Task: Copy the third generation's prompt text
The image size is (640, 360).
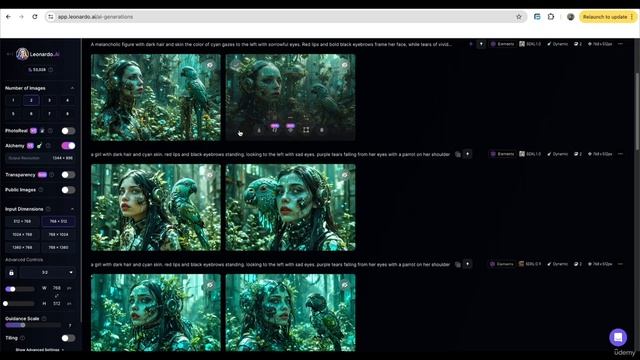Action: tap(458, 264)
